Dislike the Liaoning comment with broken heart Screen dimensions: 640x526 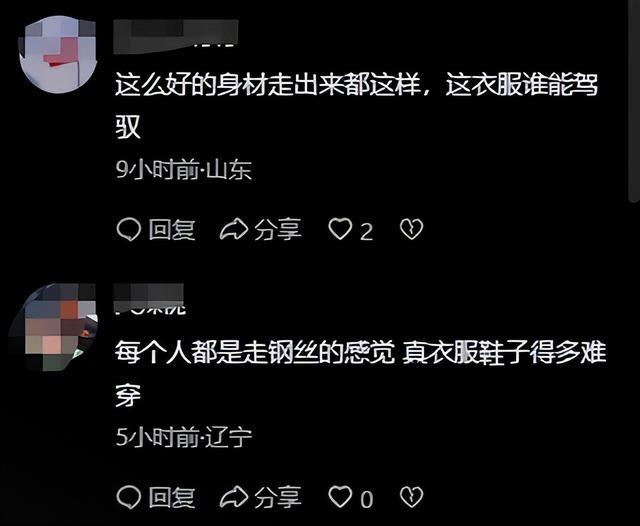coord(411,497)
